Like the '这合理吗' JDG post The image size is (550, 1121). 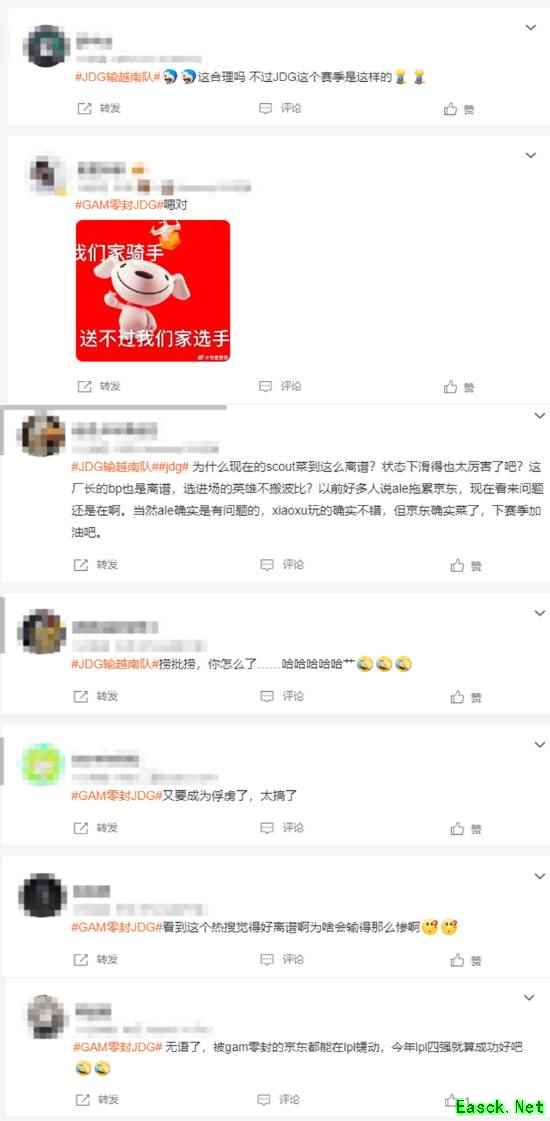pyautogui.click(x=459, y=109)
